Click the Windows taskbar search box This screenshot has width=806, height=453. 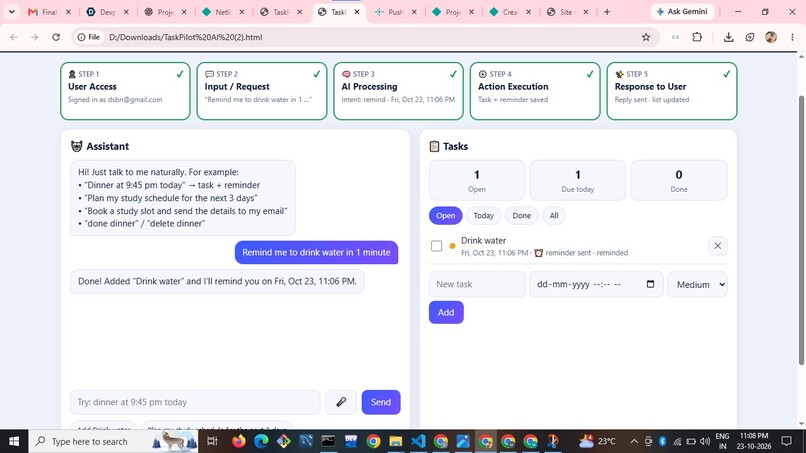pos(113,441)
